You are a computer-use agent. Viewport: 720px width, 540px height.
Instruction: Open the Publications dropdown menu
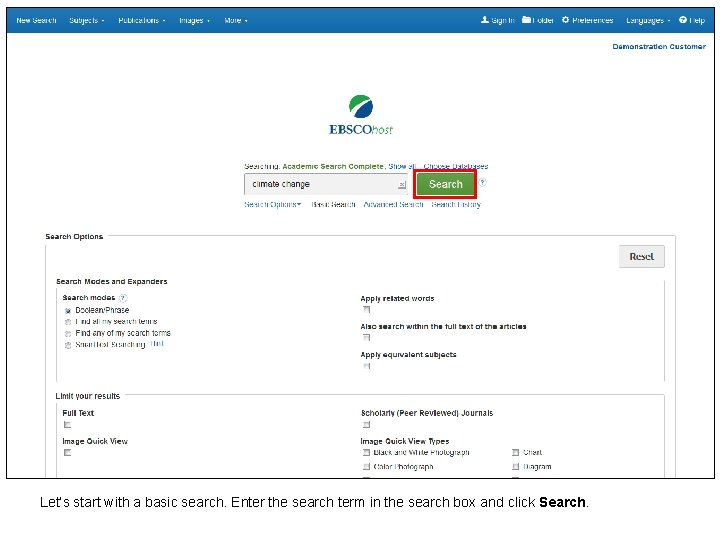tap(141, 20)
